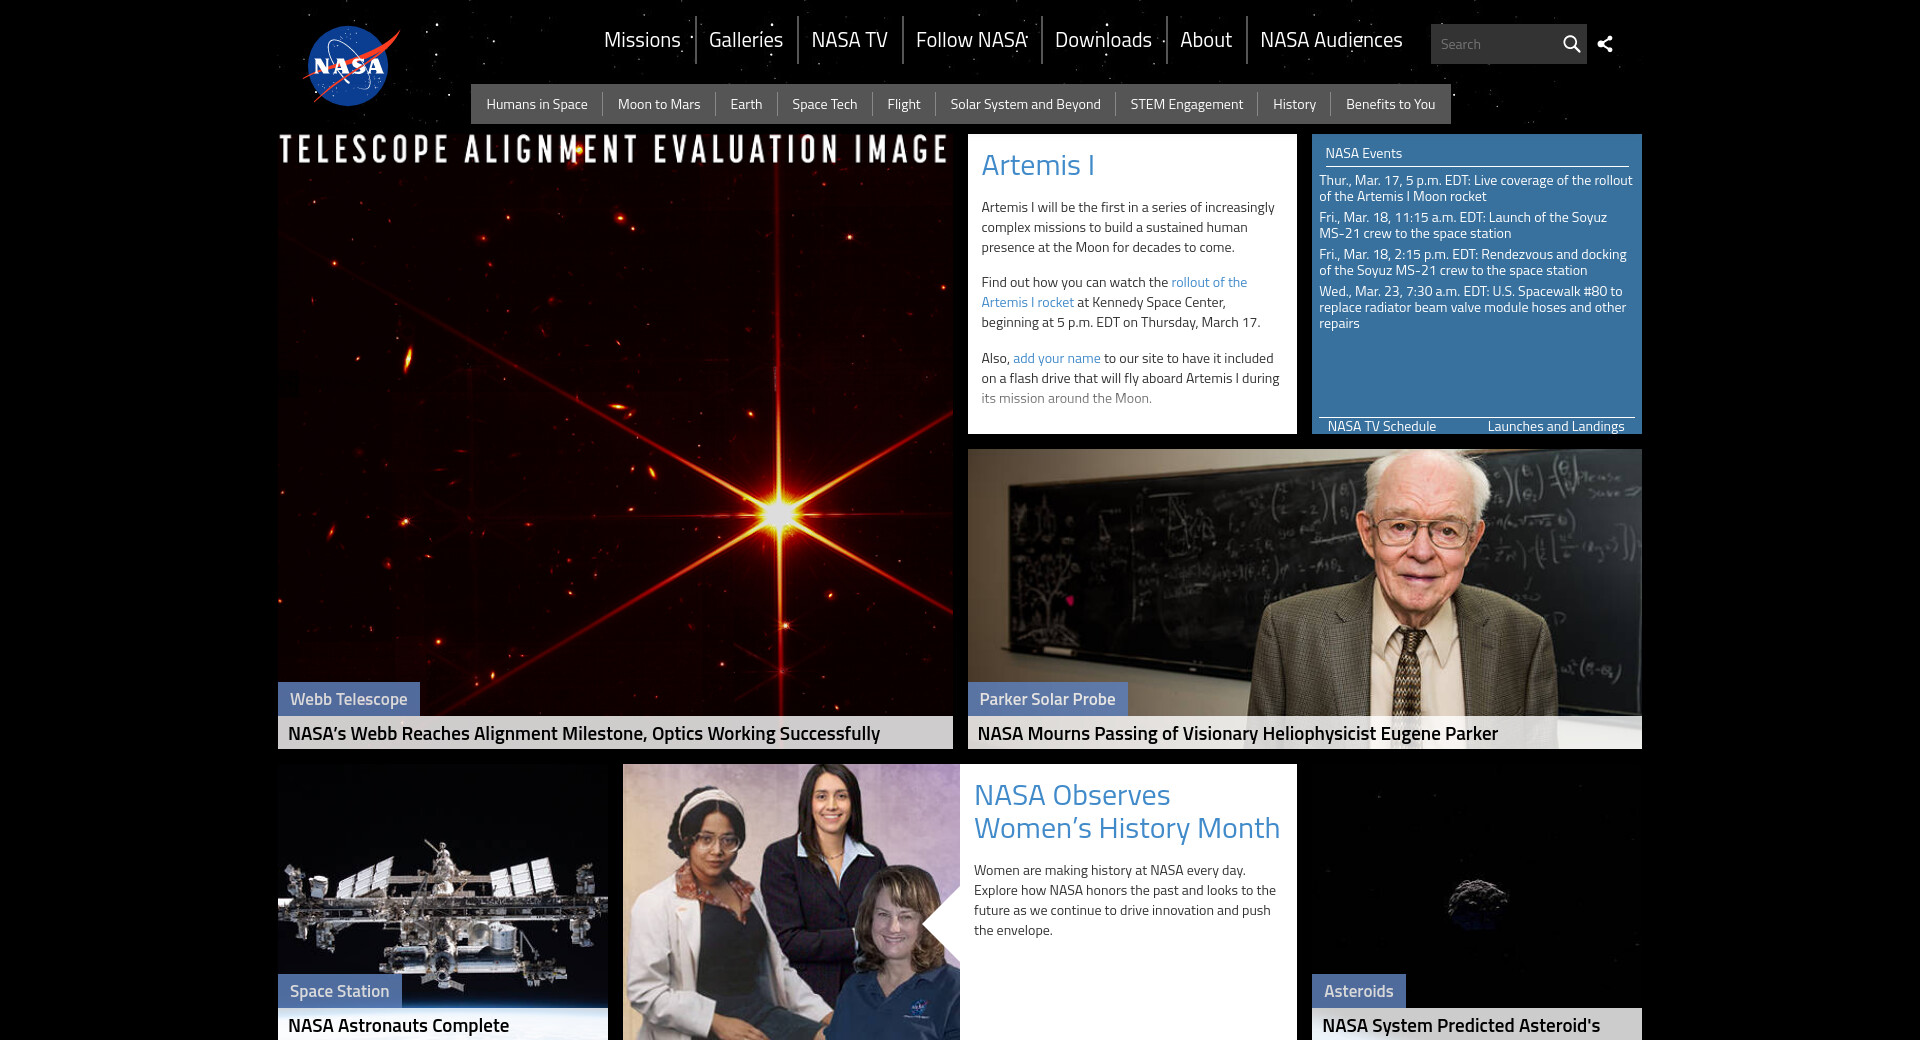Click into the Search field
Screen dimensions: 1920x1040
pyautogui.click(x=1495, y=44)
